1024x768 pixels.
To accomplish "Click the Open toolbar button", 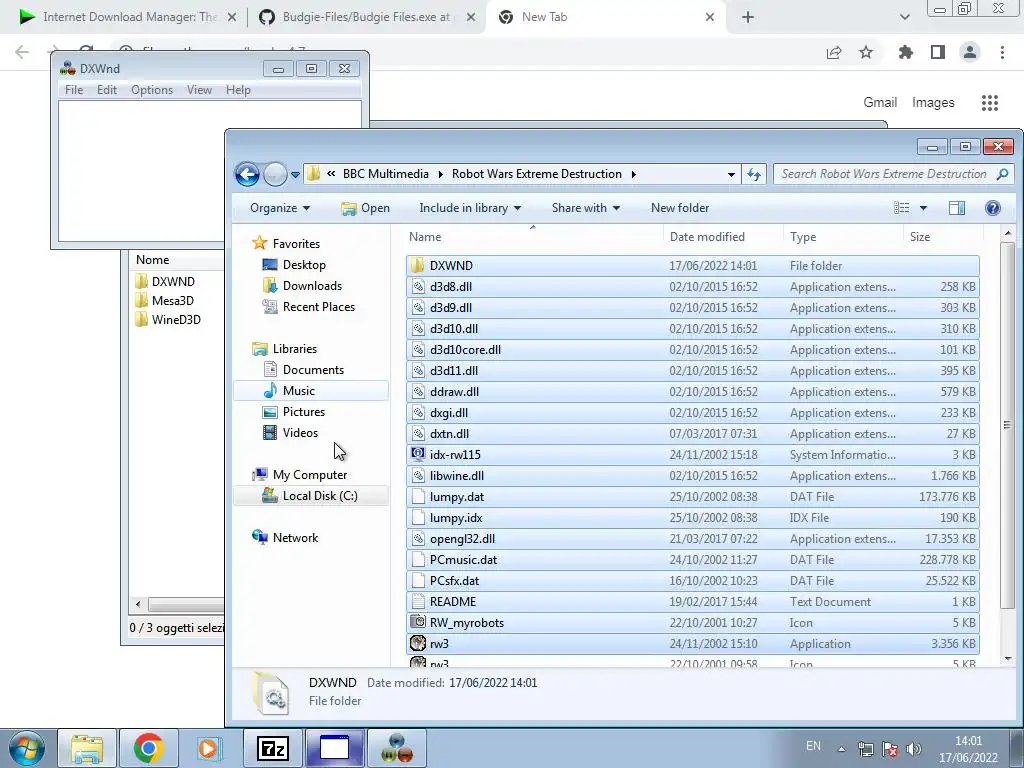I will [366, 208].
